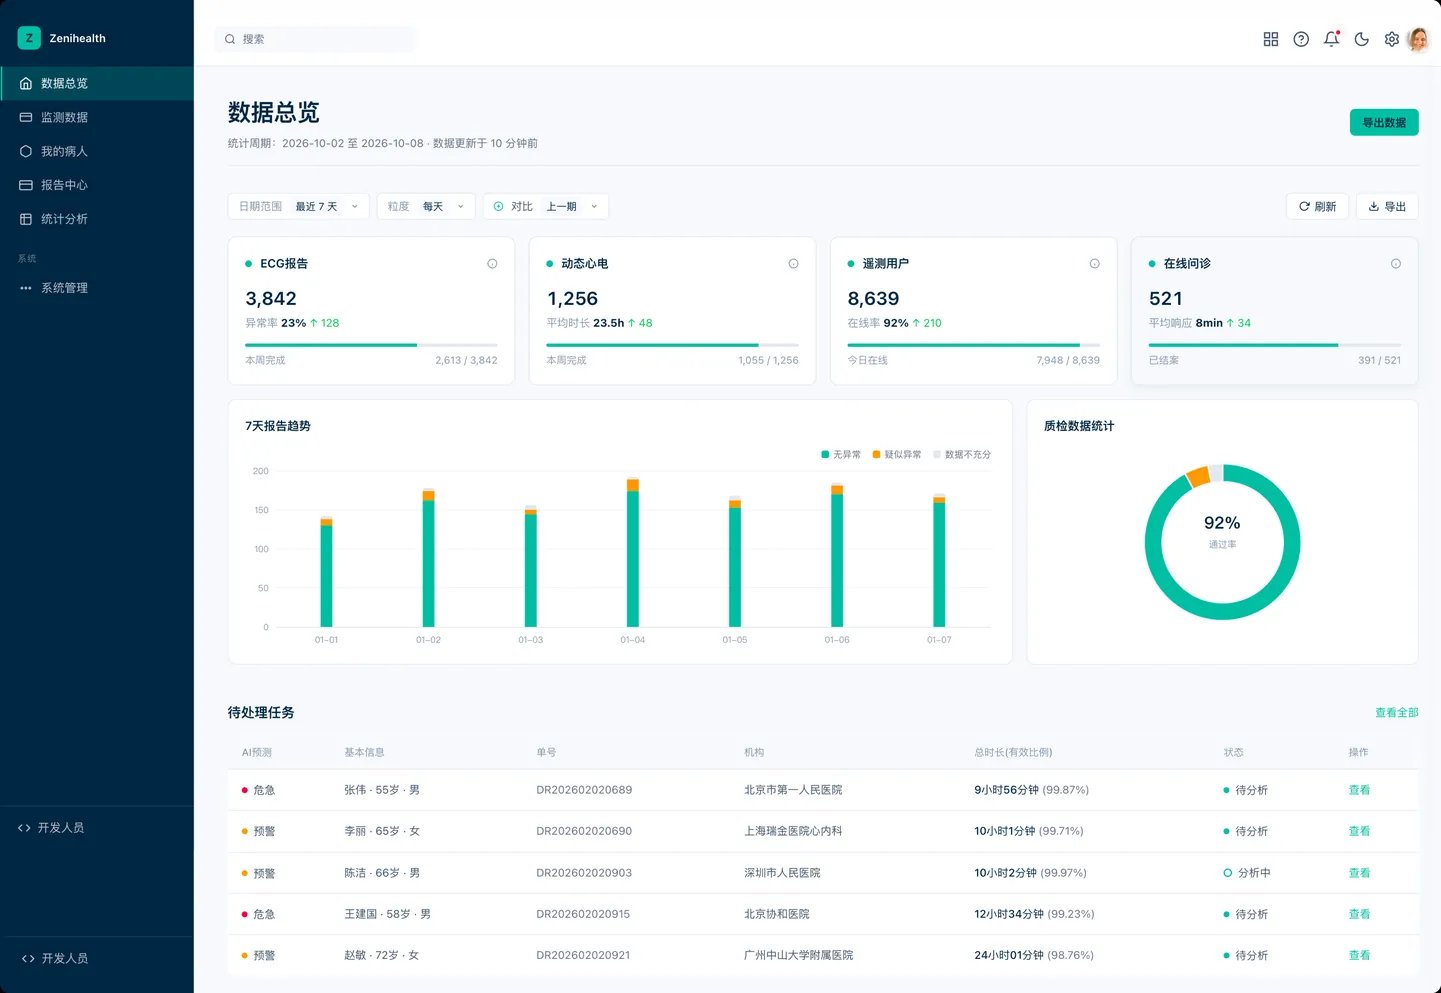Open the user avatar profile picture
This screenshot has width=1441, height=993.
(1418, 39)
